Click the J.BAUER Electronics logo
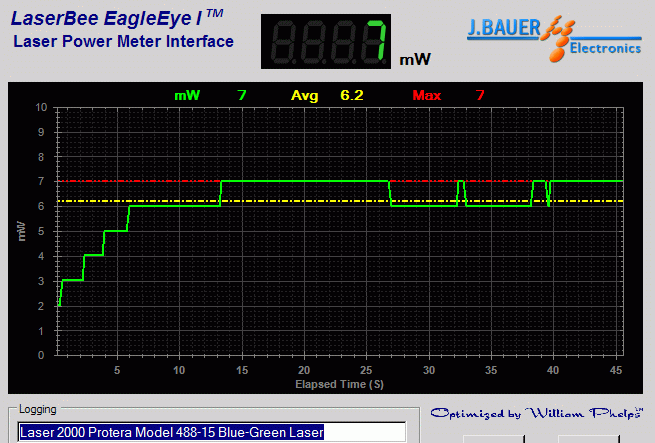The height and width of the screenshot is (443, 655). (x=554, y=38)
